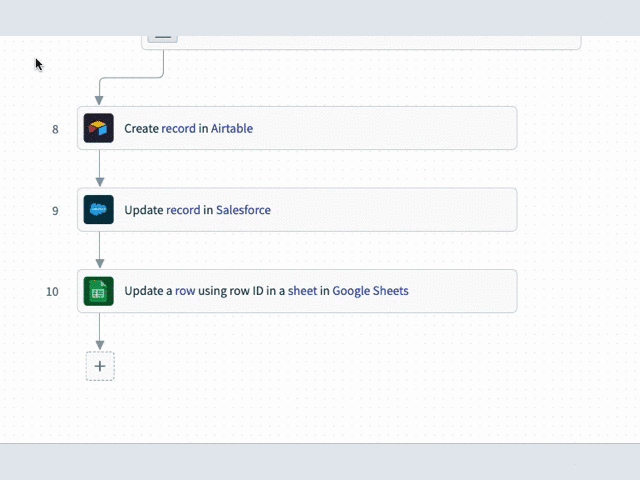Click the 'row' link in step 10
Screen dimensions: 640x480
pyautogui.click(x=185, y=291)
